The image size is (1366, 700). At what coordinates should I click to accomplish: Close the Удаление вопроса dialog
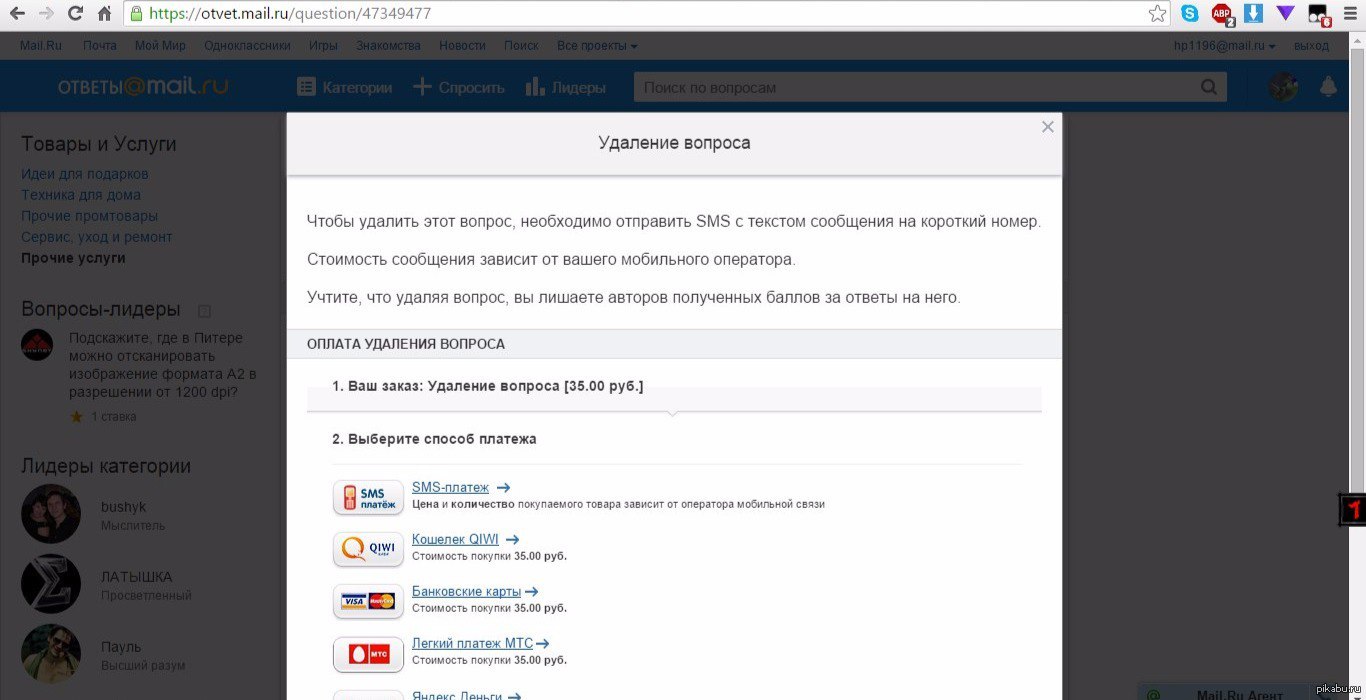click(x=1047, y=127)
